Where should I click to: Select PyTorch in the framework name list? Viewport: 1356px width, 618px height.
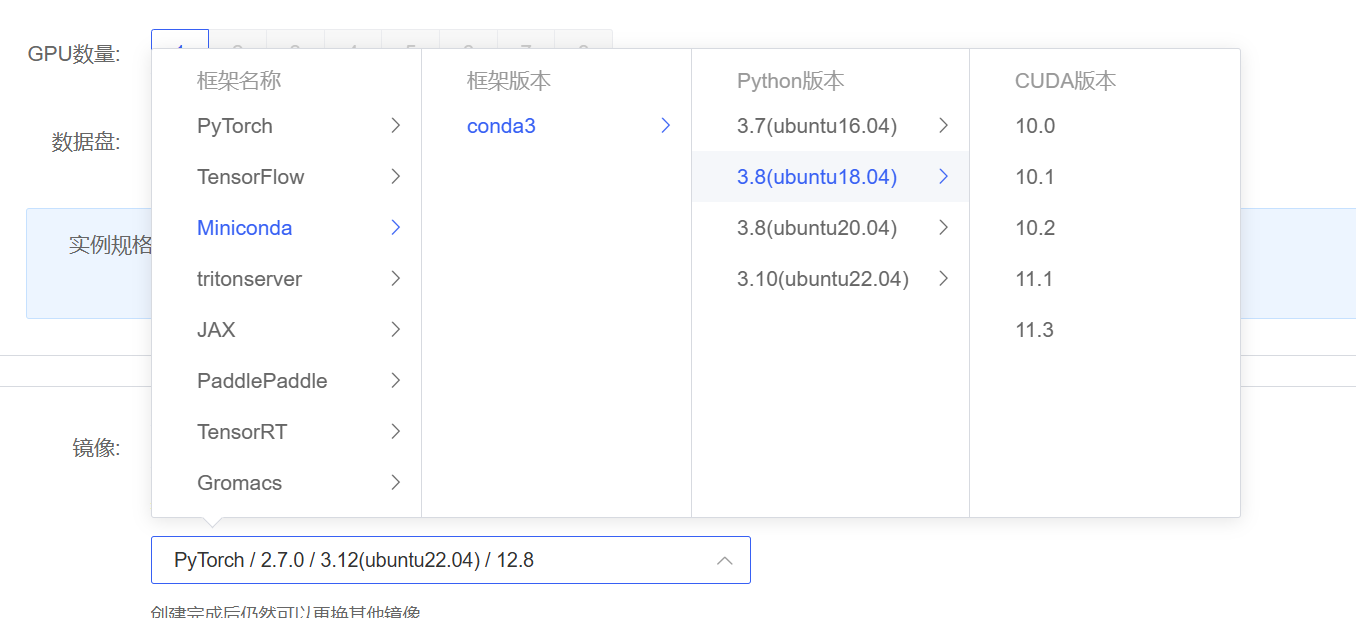(286, 126)
